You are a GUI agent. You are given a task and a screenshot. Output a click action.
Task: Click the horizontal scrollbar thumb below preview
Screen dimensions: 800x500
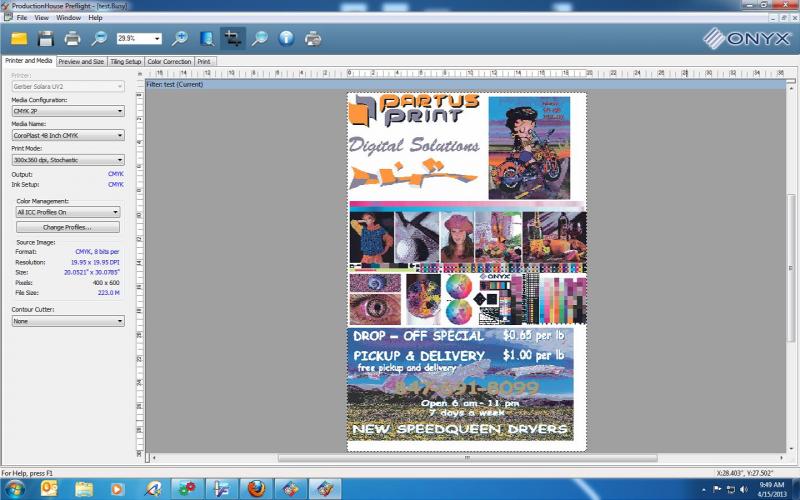coord(467,458)
